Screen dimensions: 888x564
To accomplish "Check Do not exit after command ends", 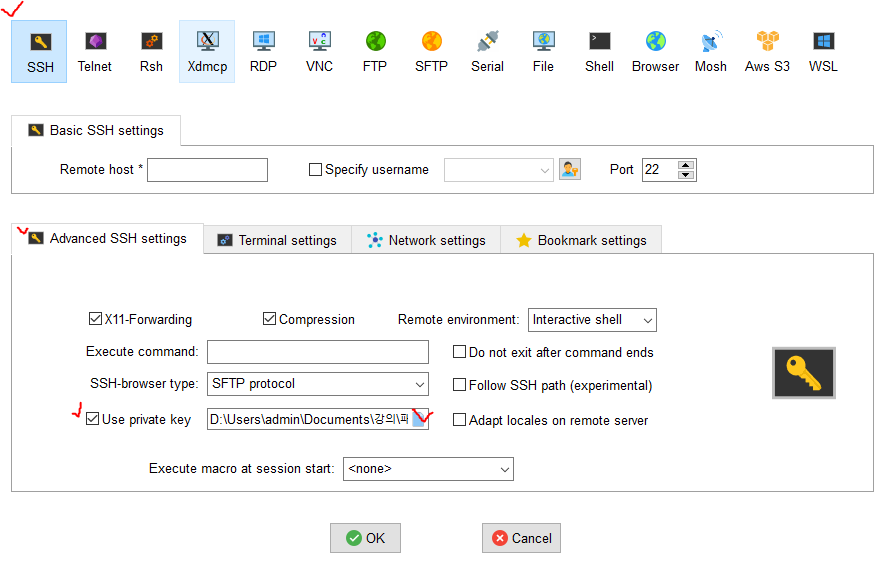I will click(x=459, y=352).
